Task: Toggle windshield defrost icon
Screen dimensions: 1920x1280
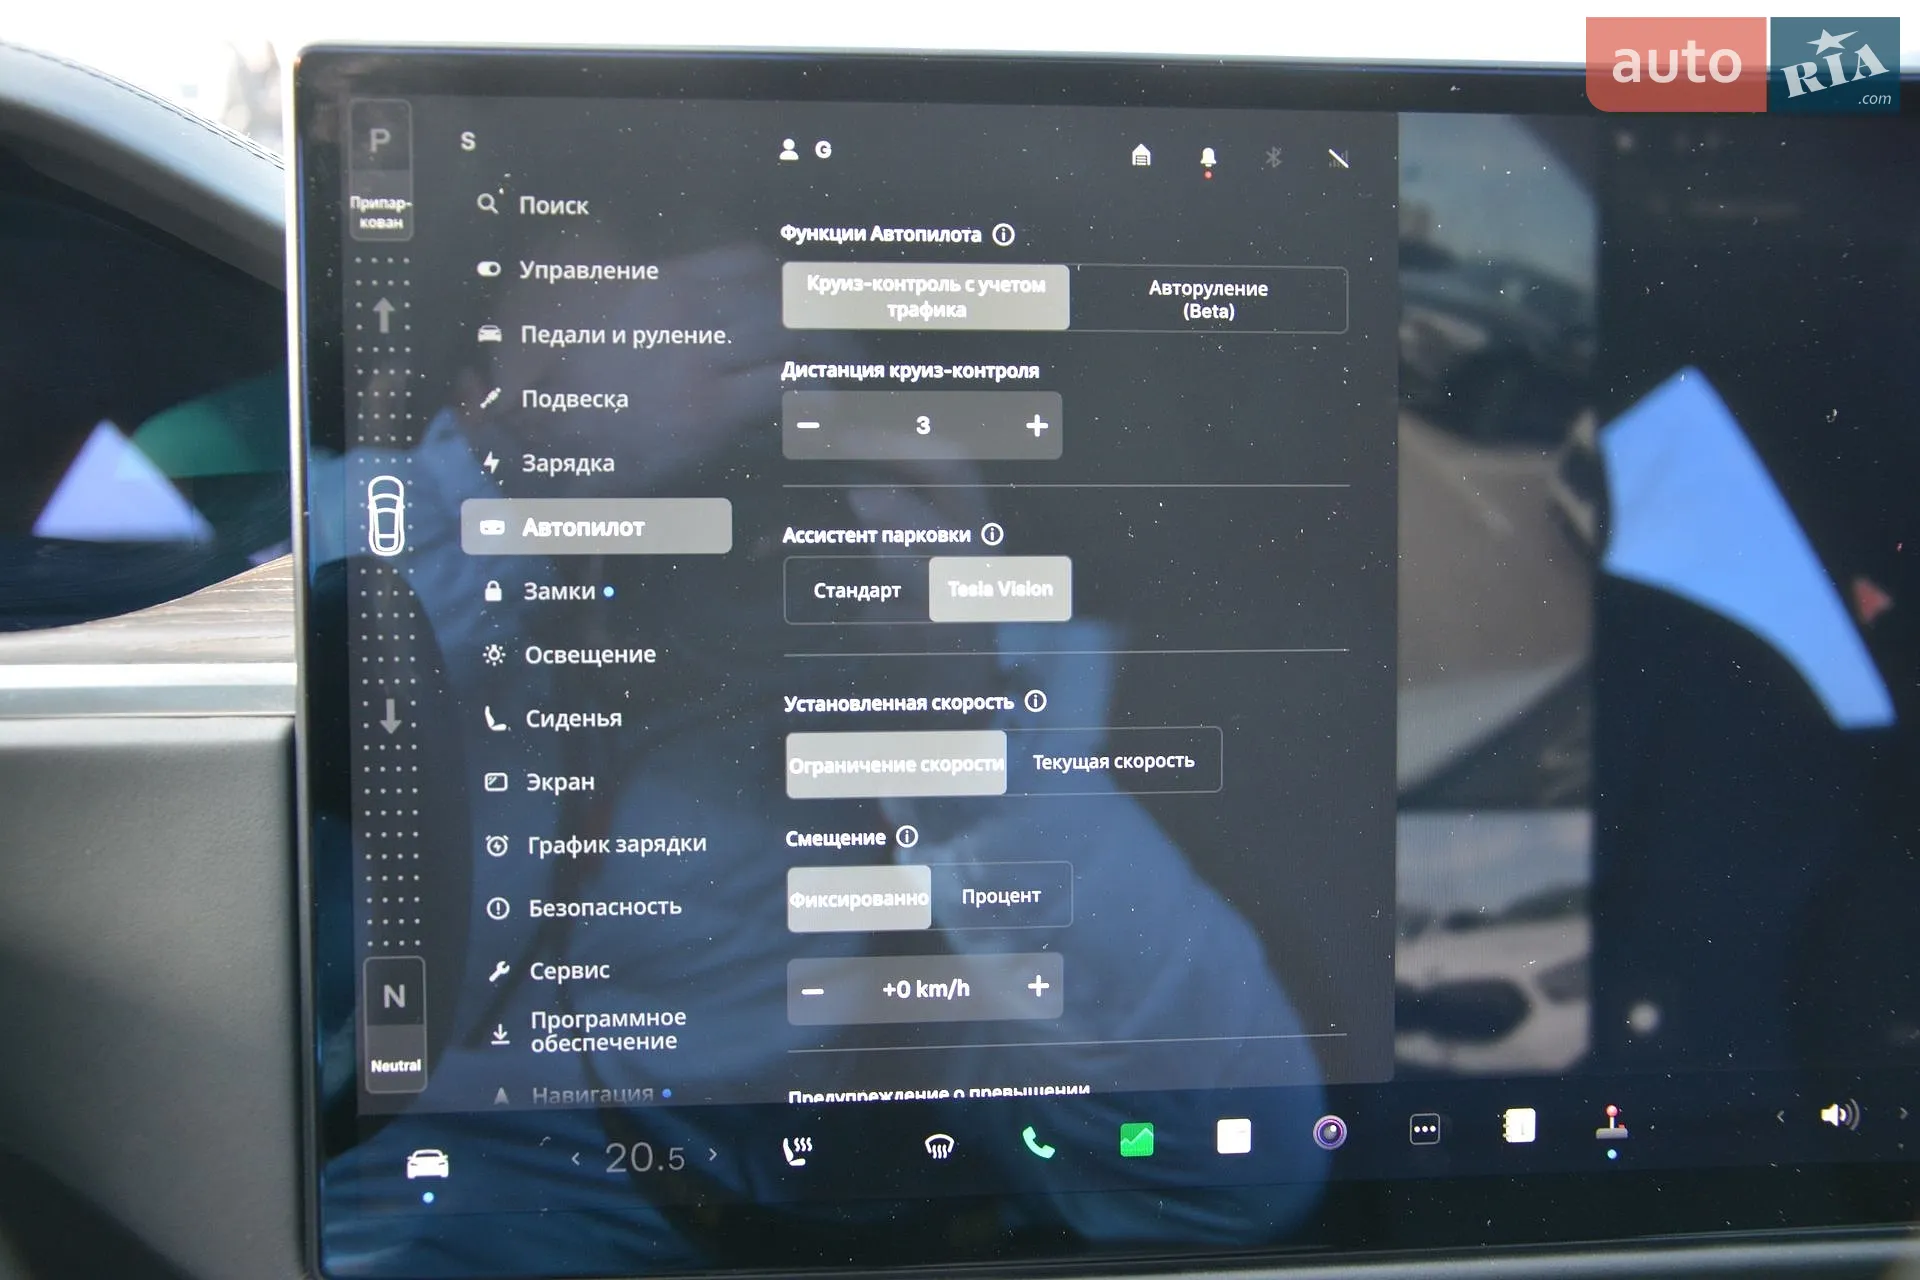Action: (939, 1146)
